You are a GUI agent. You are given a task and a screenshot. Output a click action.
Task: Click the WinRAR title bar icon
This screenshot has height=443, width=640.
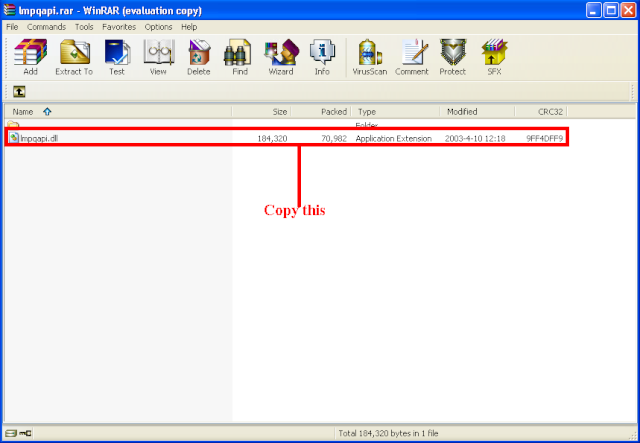point(9,10)
